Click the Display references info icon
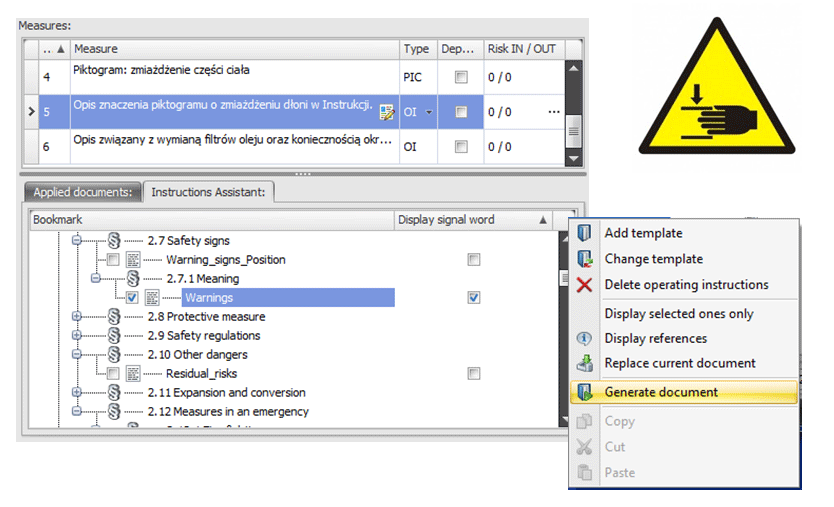Screen dimensions: 834x507 pos(586,339)
